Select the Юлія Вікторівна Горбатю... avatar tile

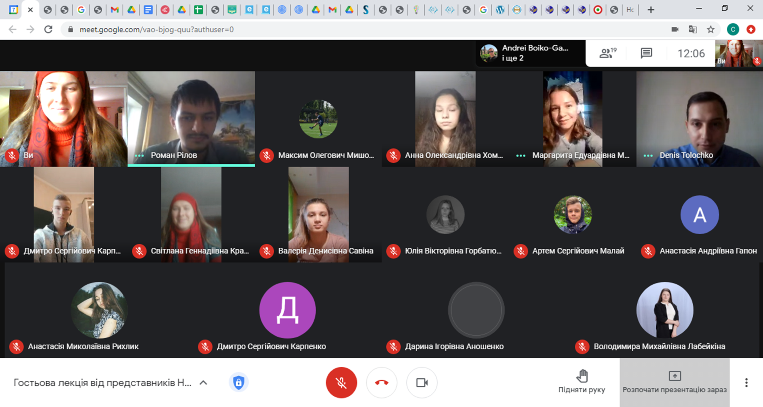pyautogui.click(x=445, y=215)
